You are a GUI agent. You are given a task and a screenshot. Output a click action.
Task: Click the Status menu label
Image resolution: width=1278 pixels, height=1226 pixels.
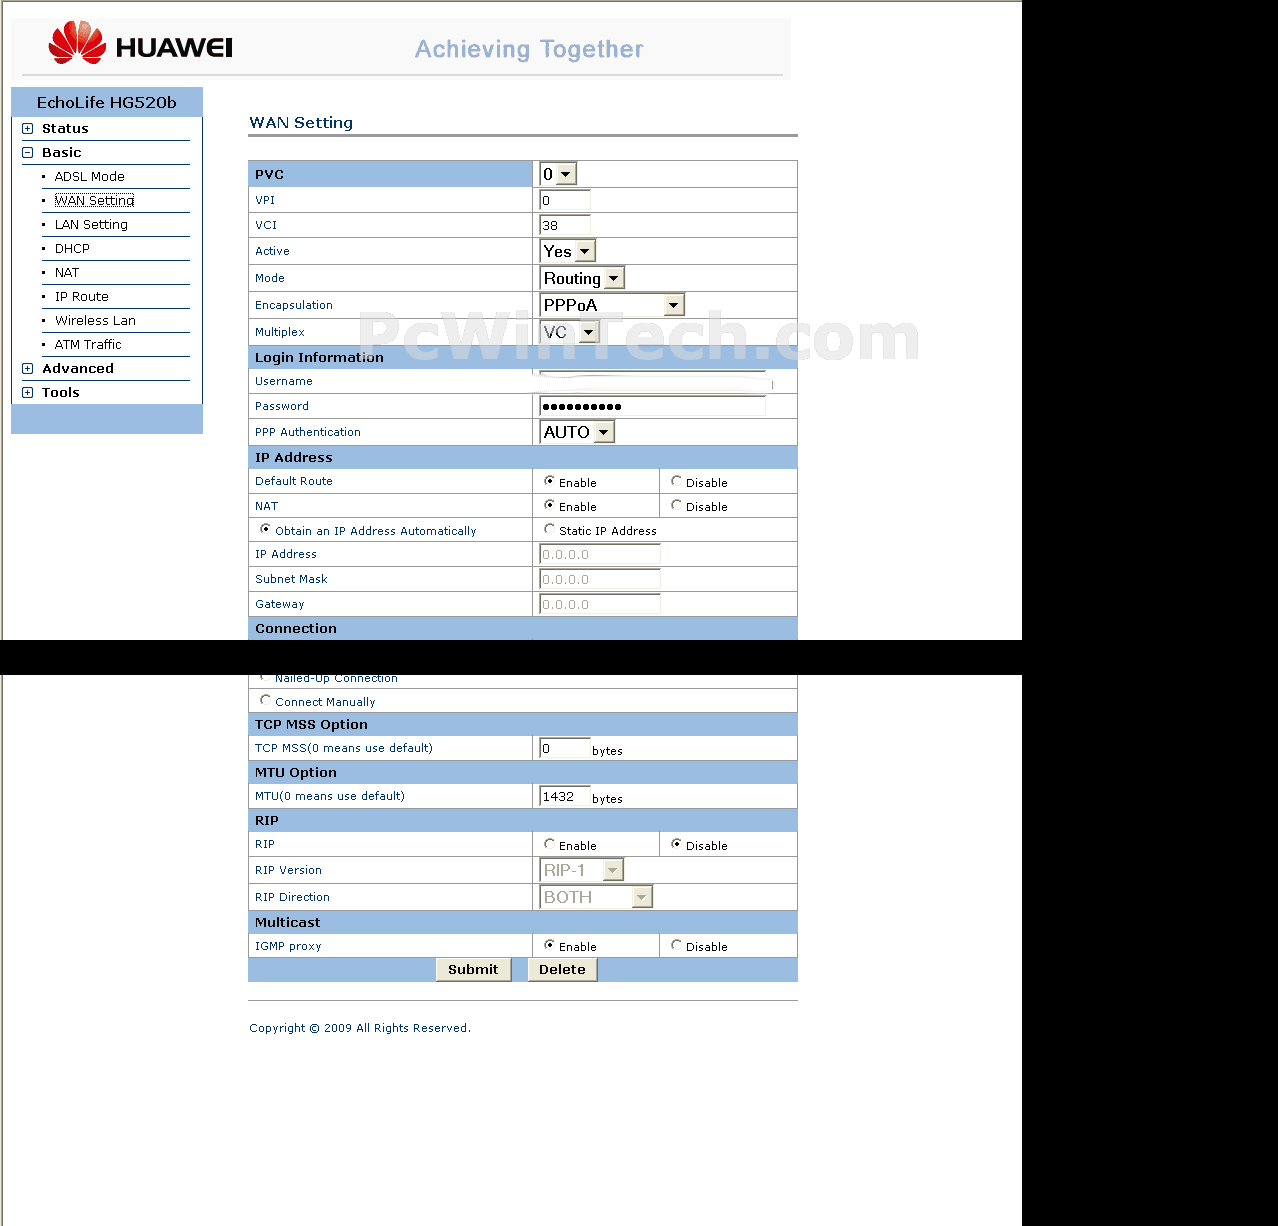point(65,129)
